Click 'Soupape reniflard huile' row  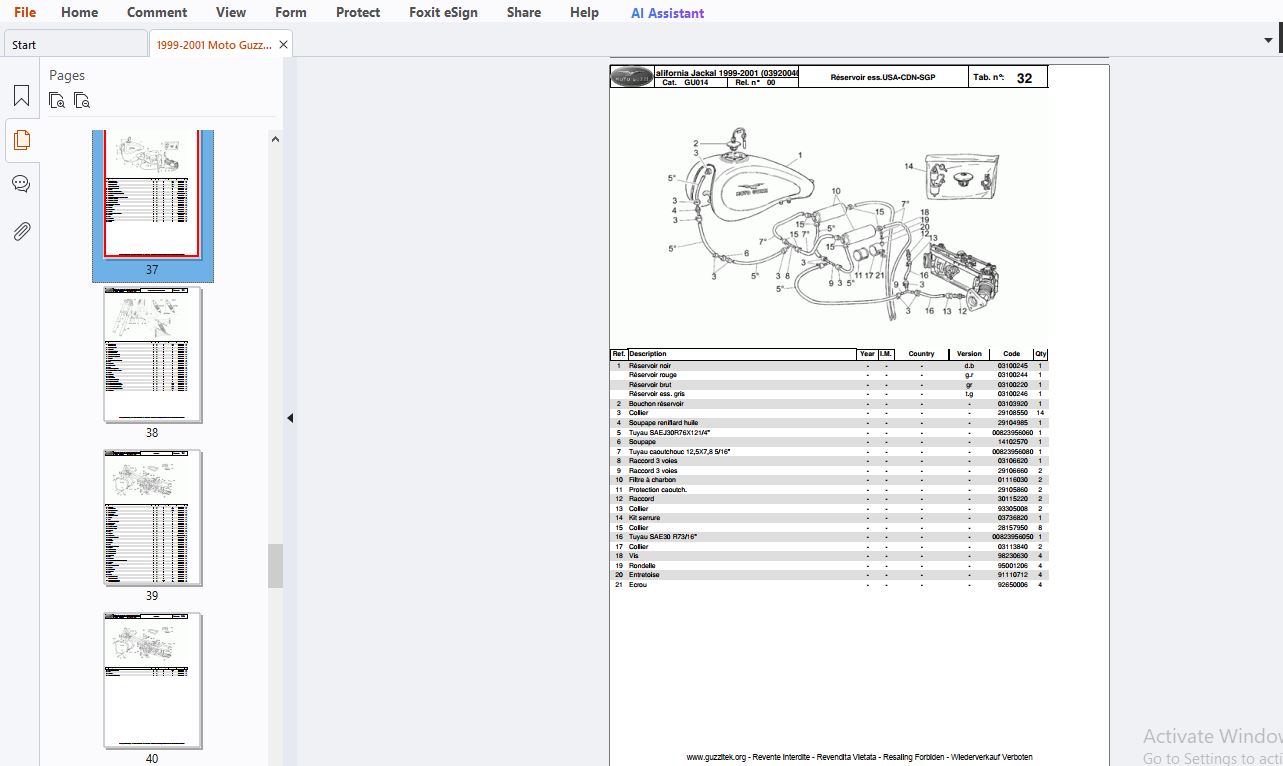click(x=829, y=423)
